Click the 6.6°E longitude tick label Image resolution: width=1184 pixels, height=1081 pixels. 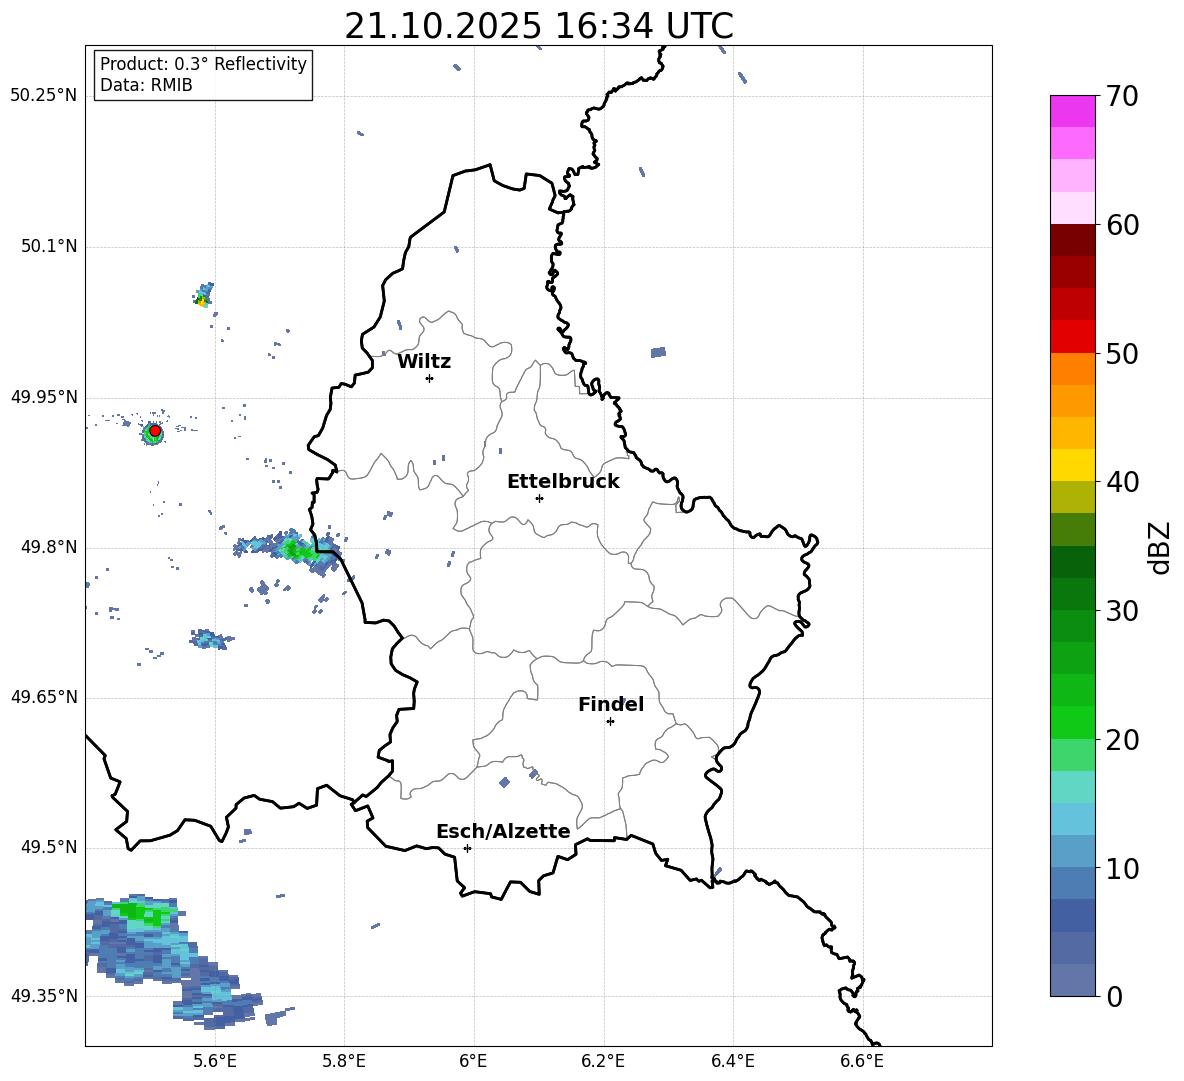click(862, 1061)
